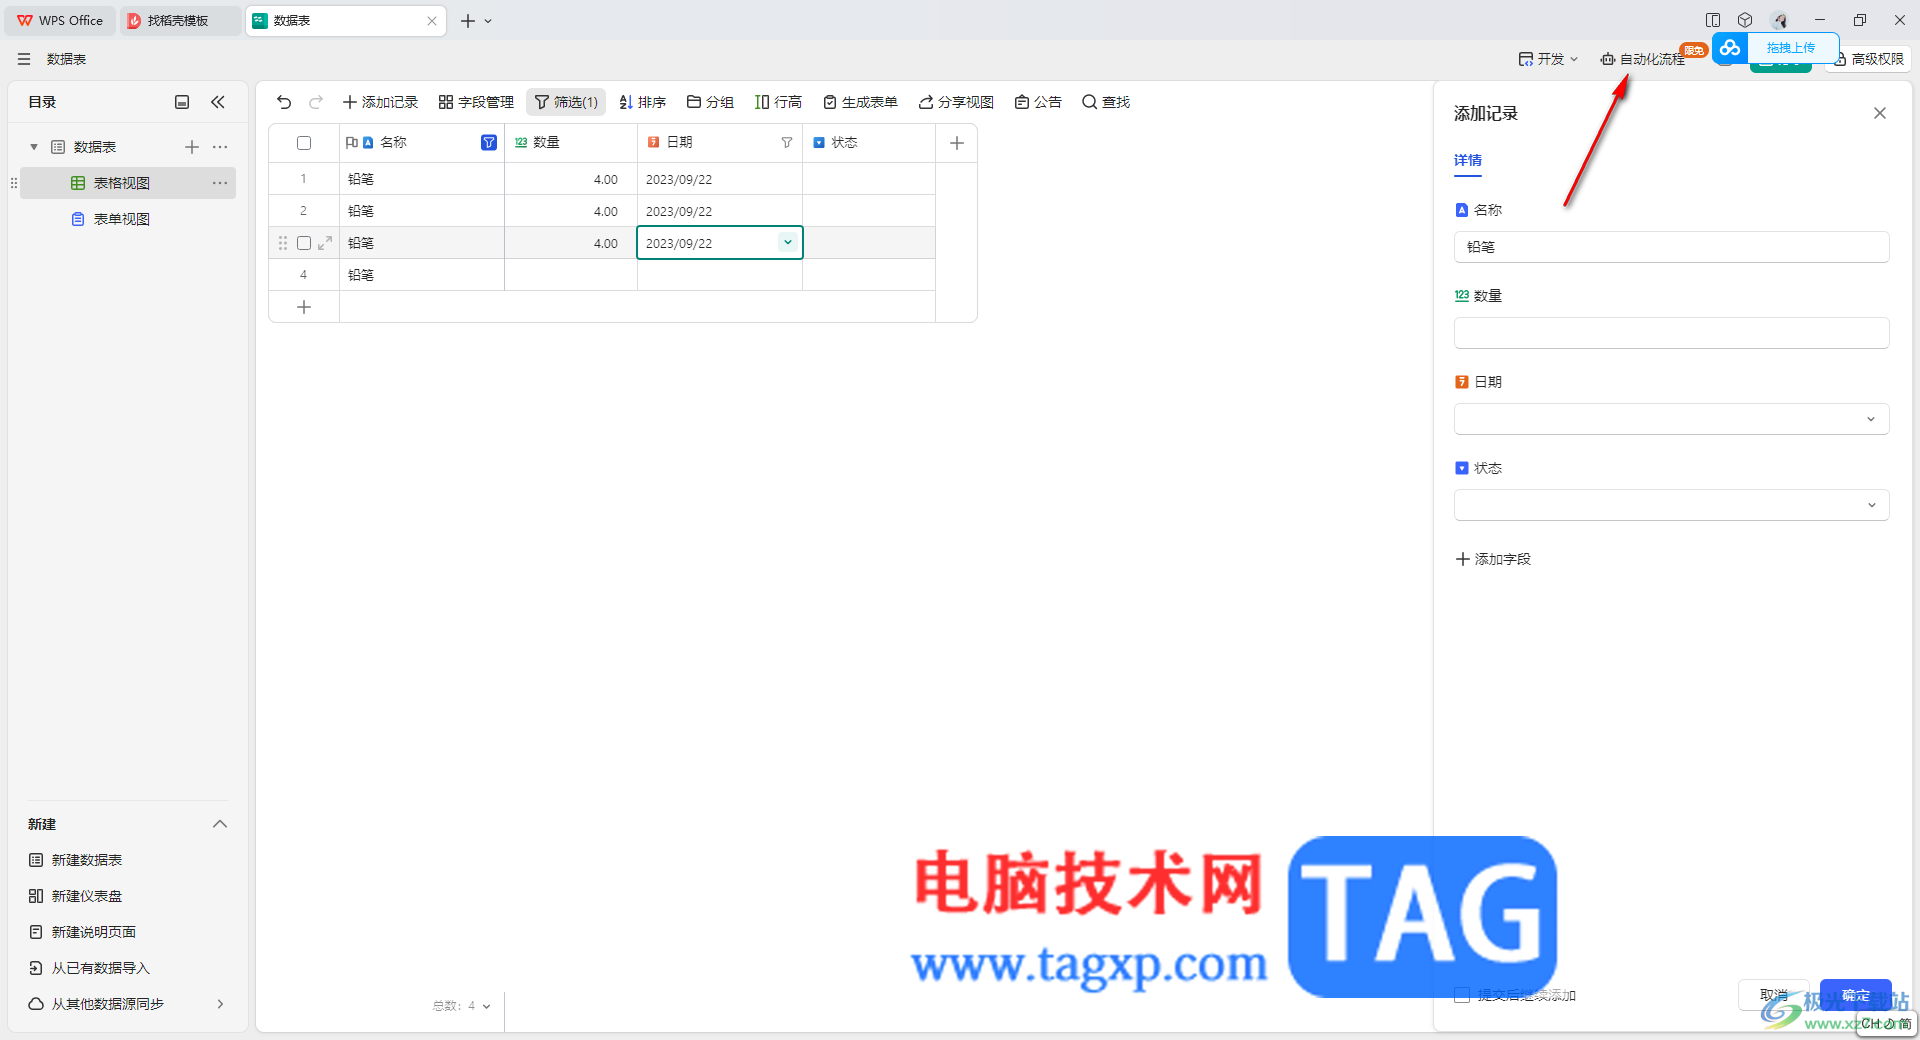The image size is (1920, 1040).
Task: Click the filter icon in 名称 column header
Action: tap(489, 143)
